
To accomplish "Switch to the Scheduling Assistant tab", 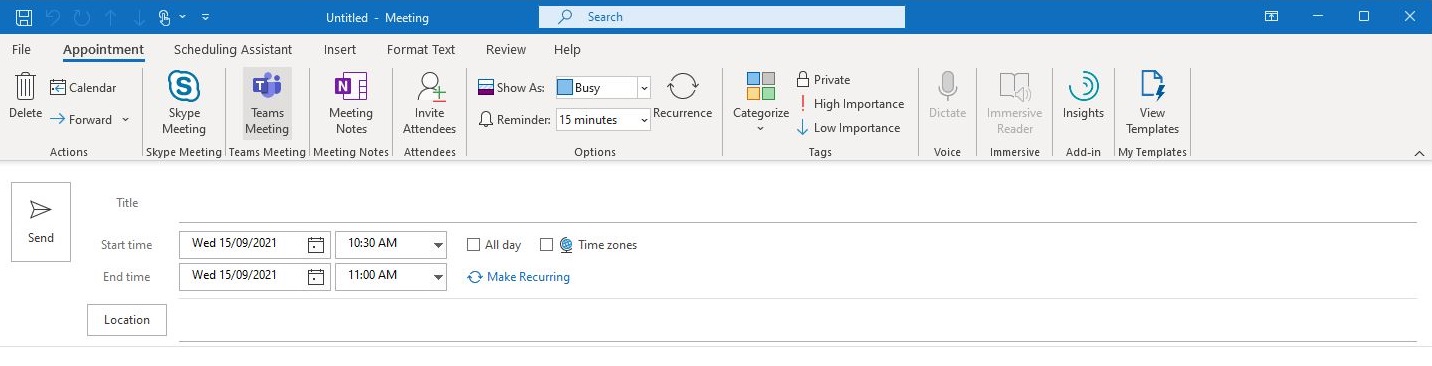I will (233, 49).
